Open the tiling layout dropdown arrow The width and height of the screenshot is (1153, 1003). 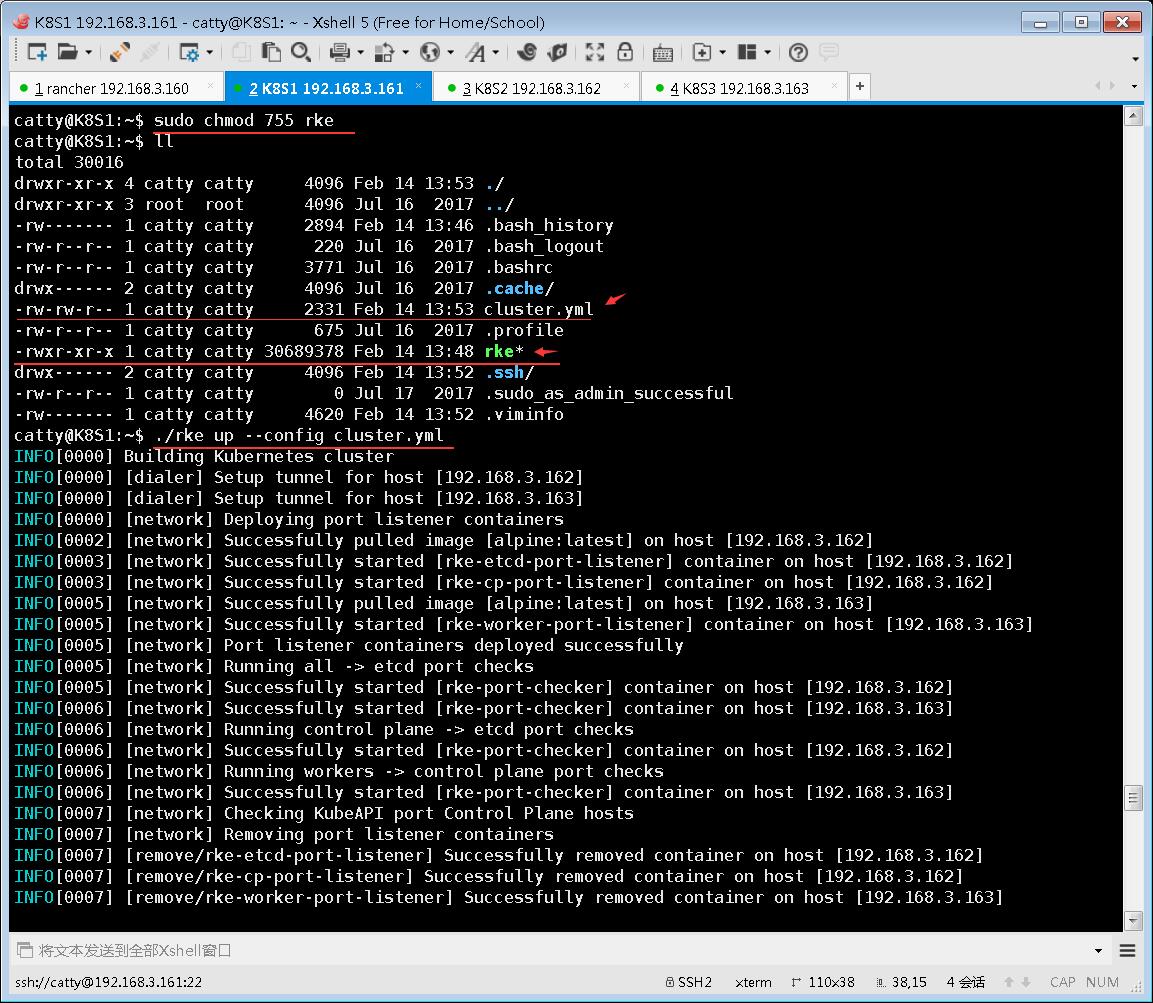[769, 52]
